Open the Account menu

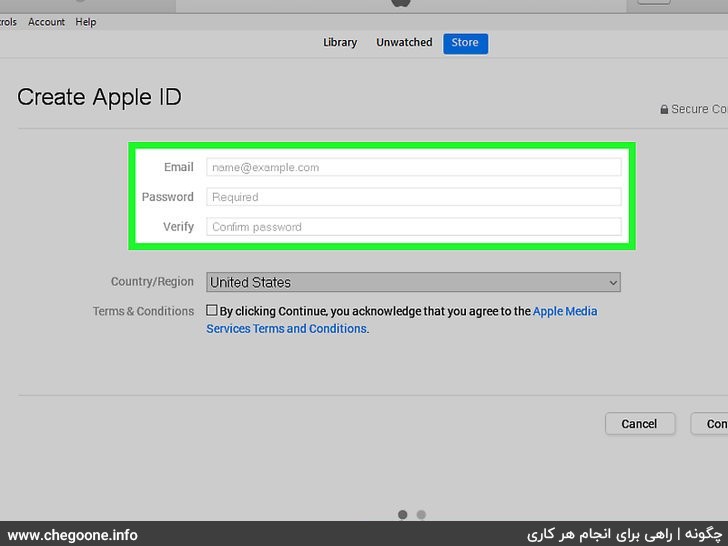[46, 22]
